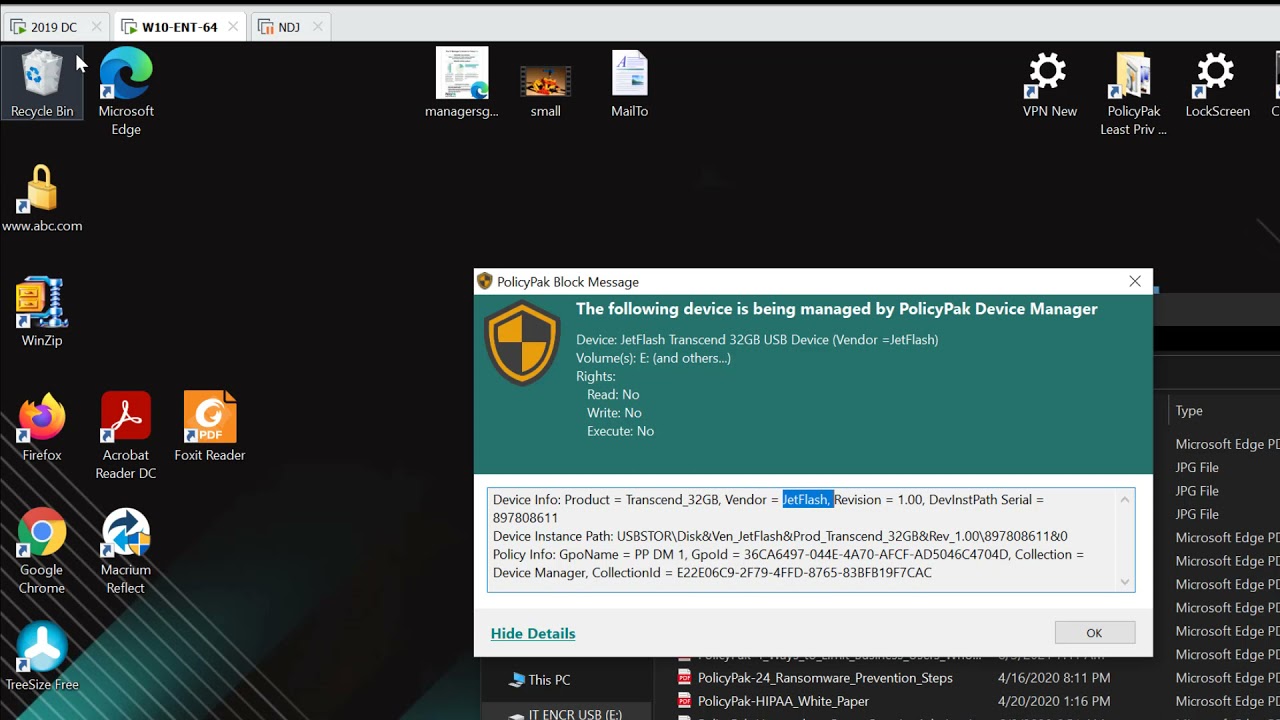Open the MailTo desktop file
Image resolution: width=1280 pixels, height=720 pixels.
coord(630,84)
